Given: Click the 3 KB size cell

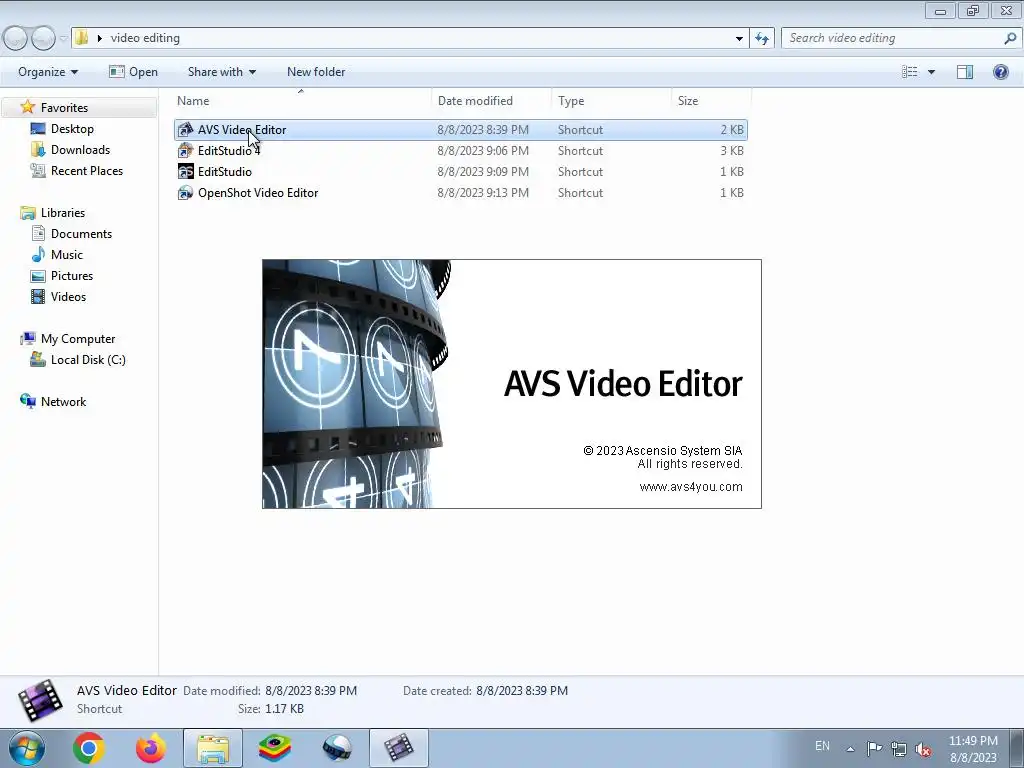Looking at the screenshot, I should pos(731,151).
